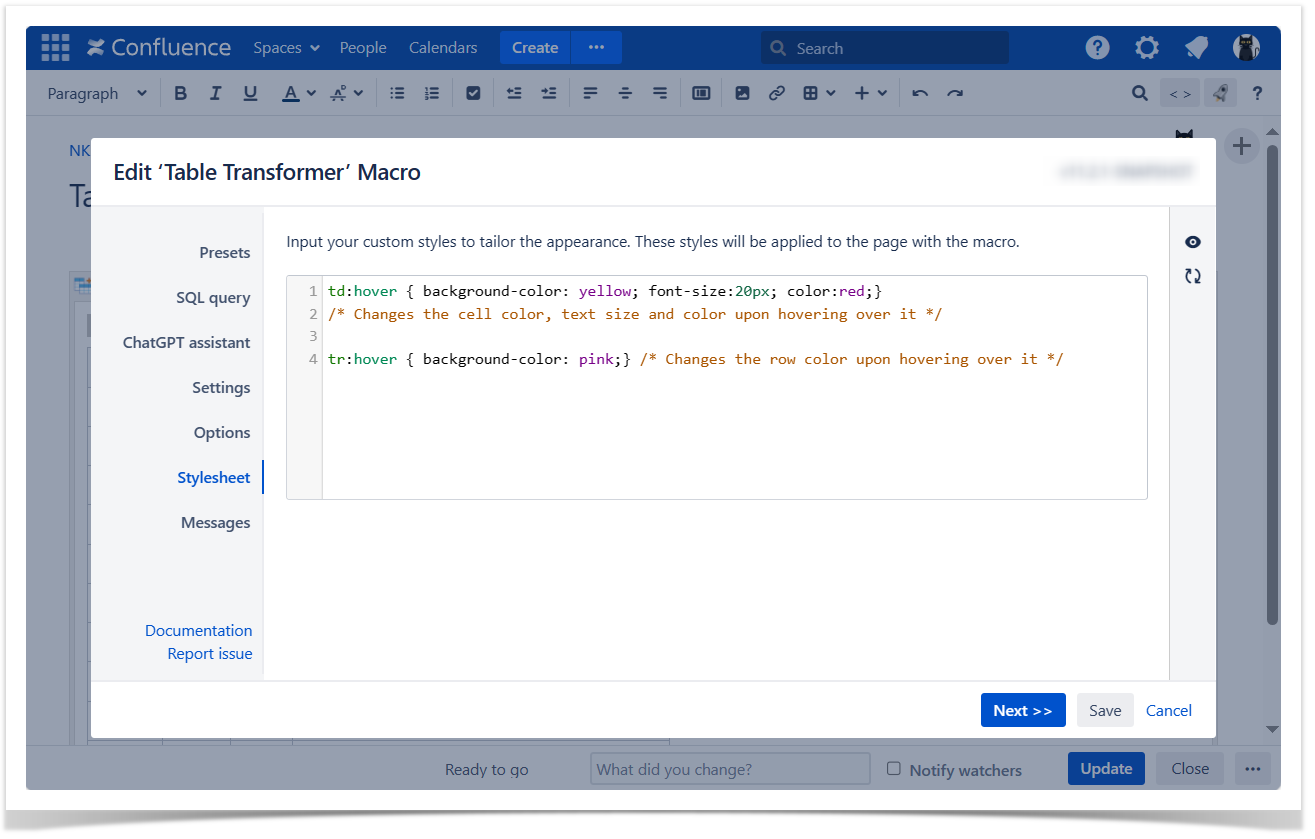Screen dimensions: 1315x839
Task: Open the text color picker dropdown
Action: (x=311, y=93)
